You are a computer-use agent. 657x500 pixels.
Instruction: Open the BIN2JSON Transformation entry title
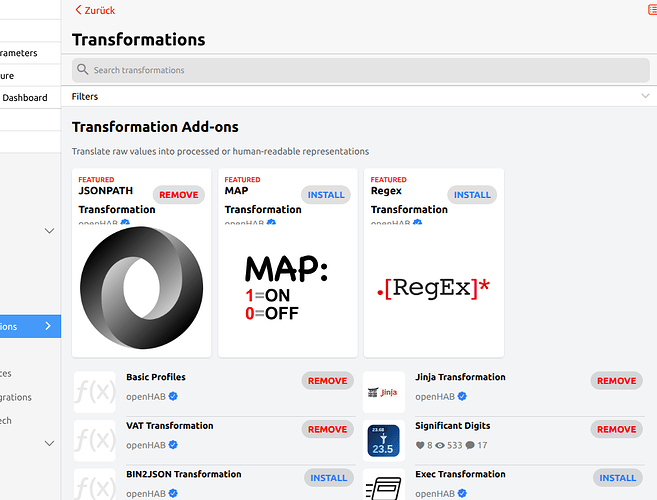click(x=184, y=474)
